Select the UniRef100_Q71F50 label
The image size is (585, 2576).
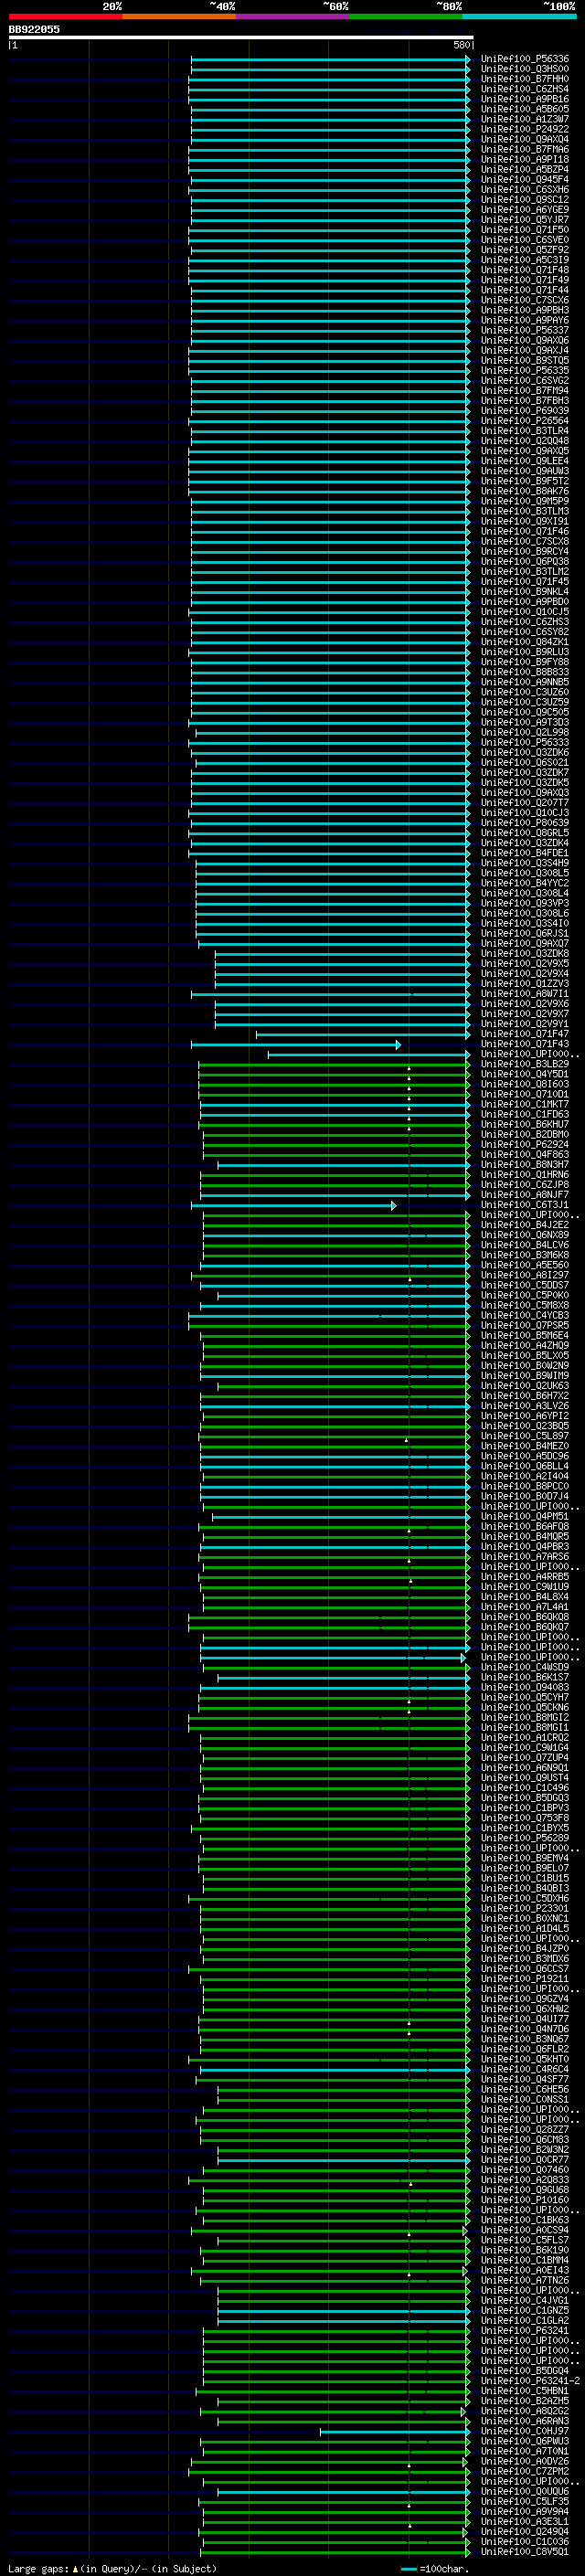tap(525, 229)
